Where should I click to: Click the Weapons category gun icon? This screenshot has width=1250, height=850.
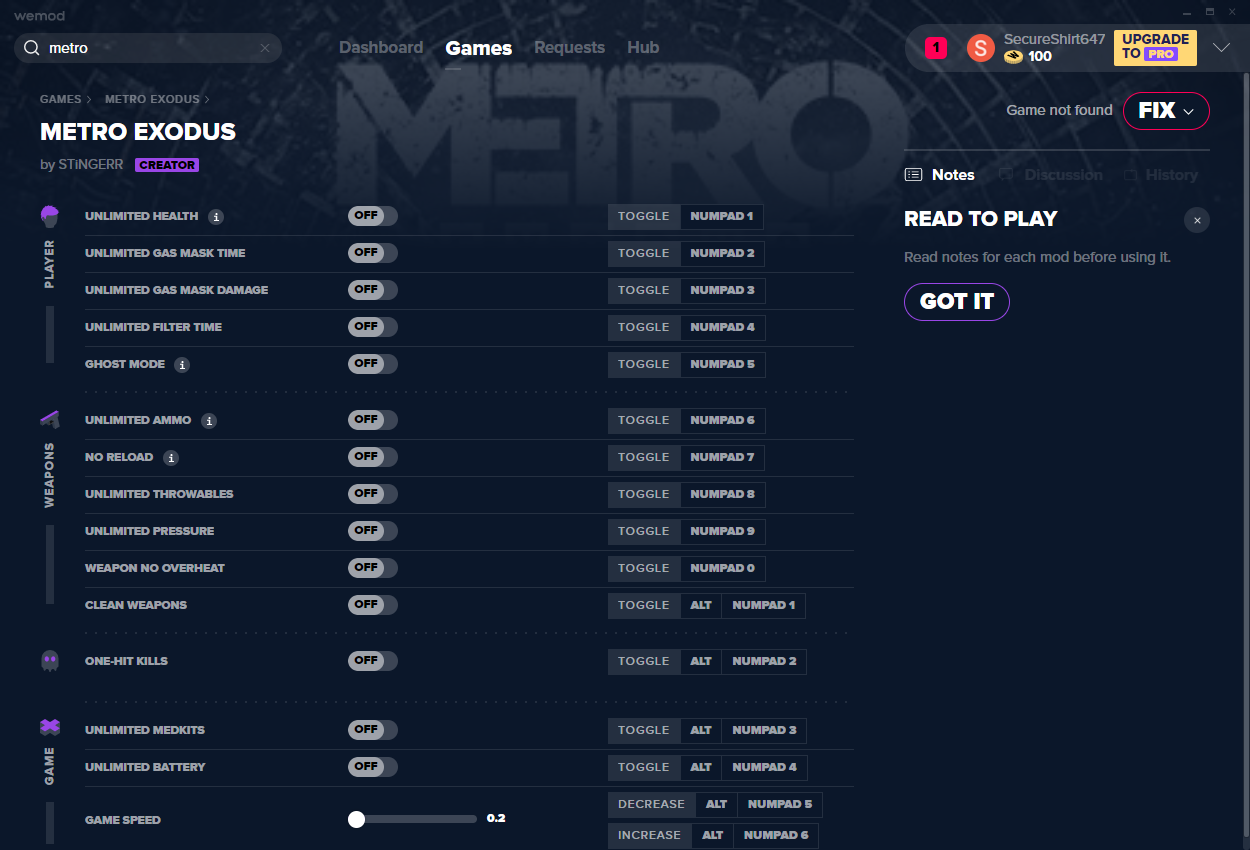coord(50,419)
